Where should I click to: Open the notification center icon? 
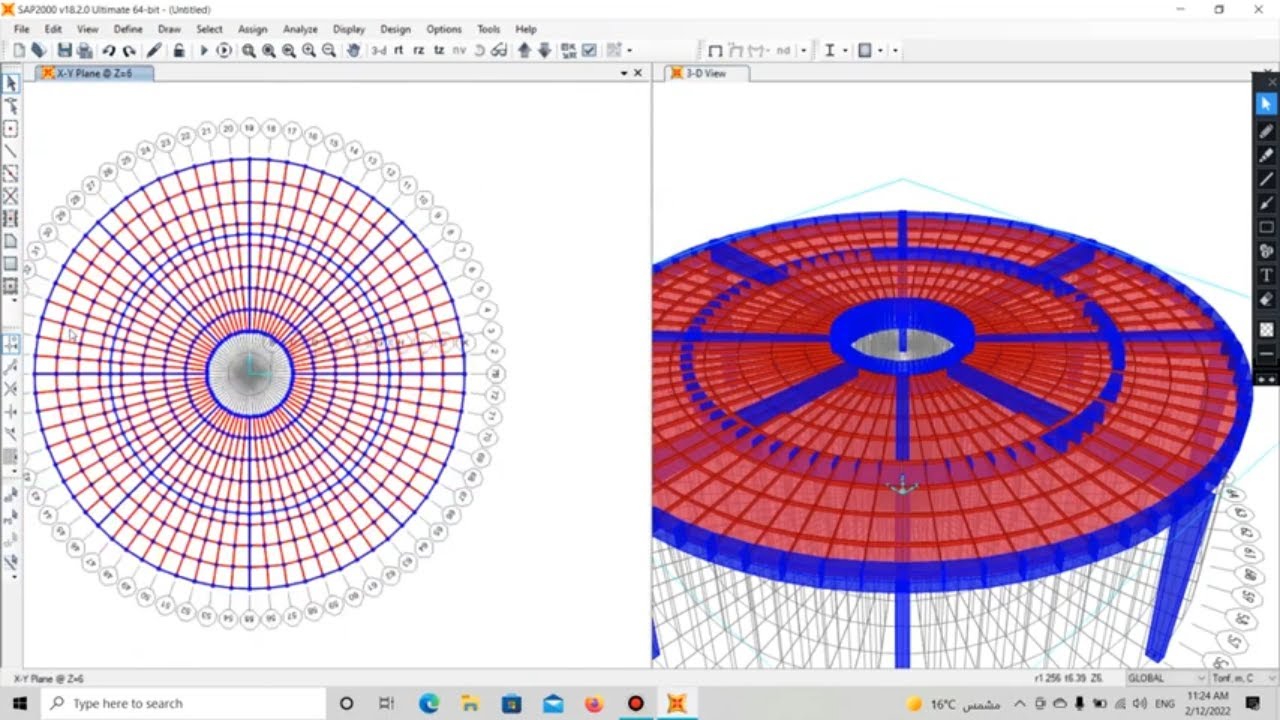coord(1253,704)
